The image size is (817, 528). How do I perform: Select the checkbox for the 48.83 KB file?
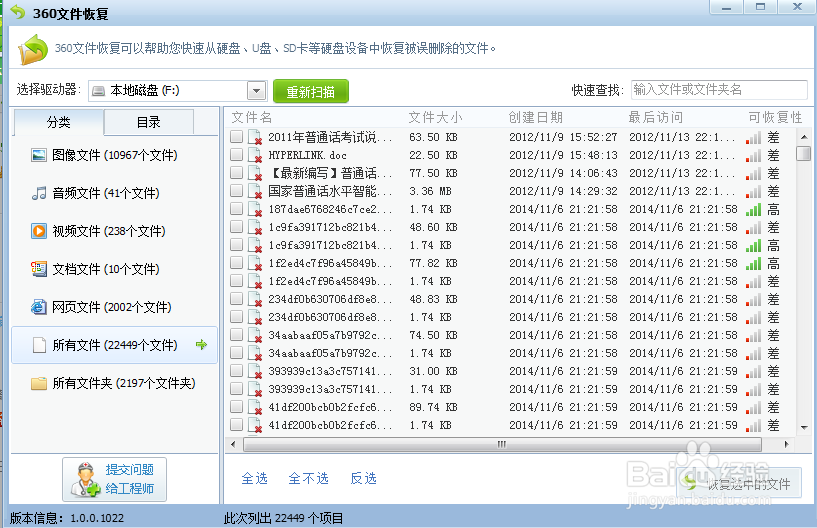[x=237, y=299]
